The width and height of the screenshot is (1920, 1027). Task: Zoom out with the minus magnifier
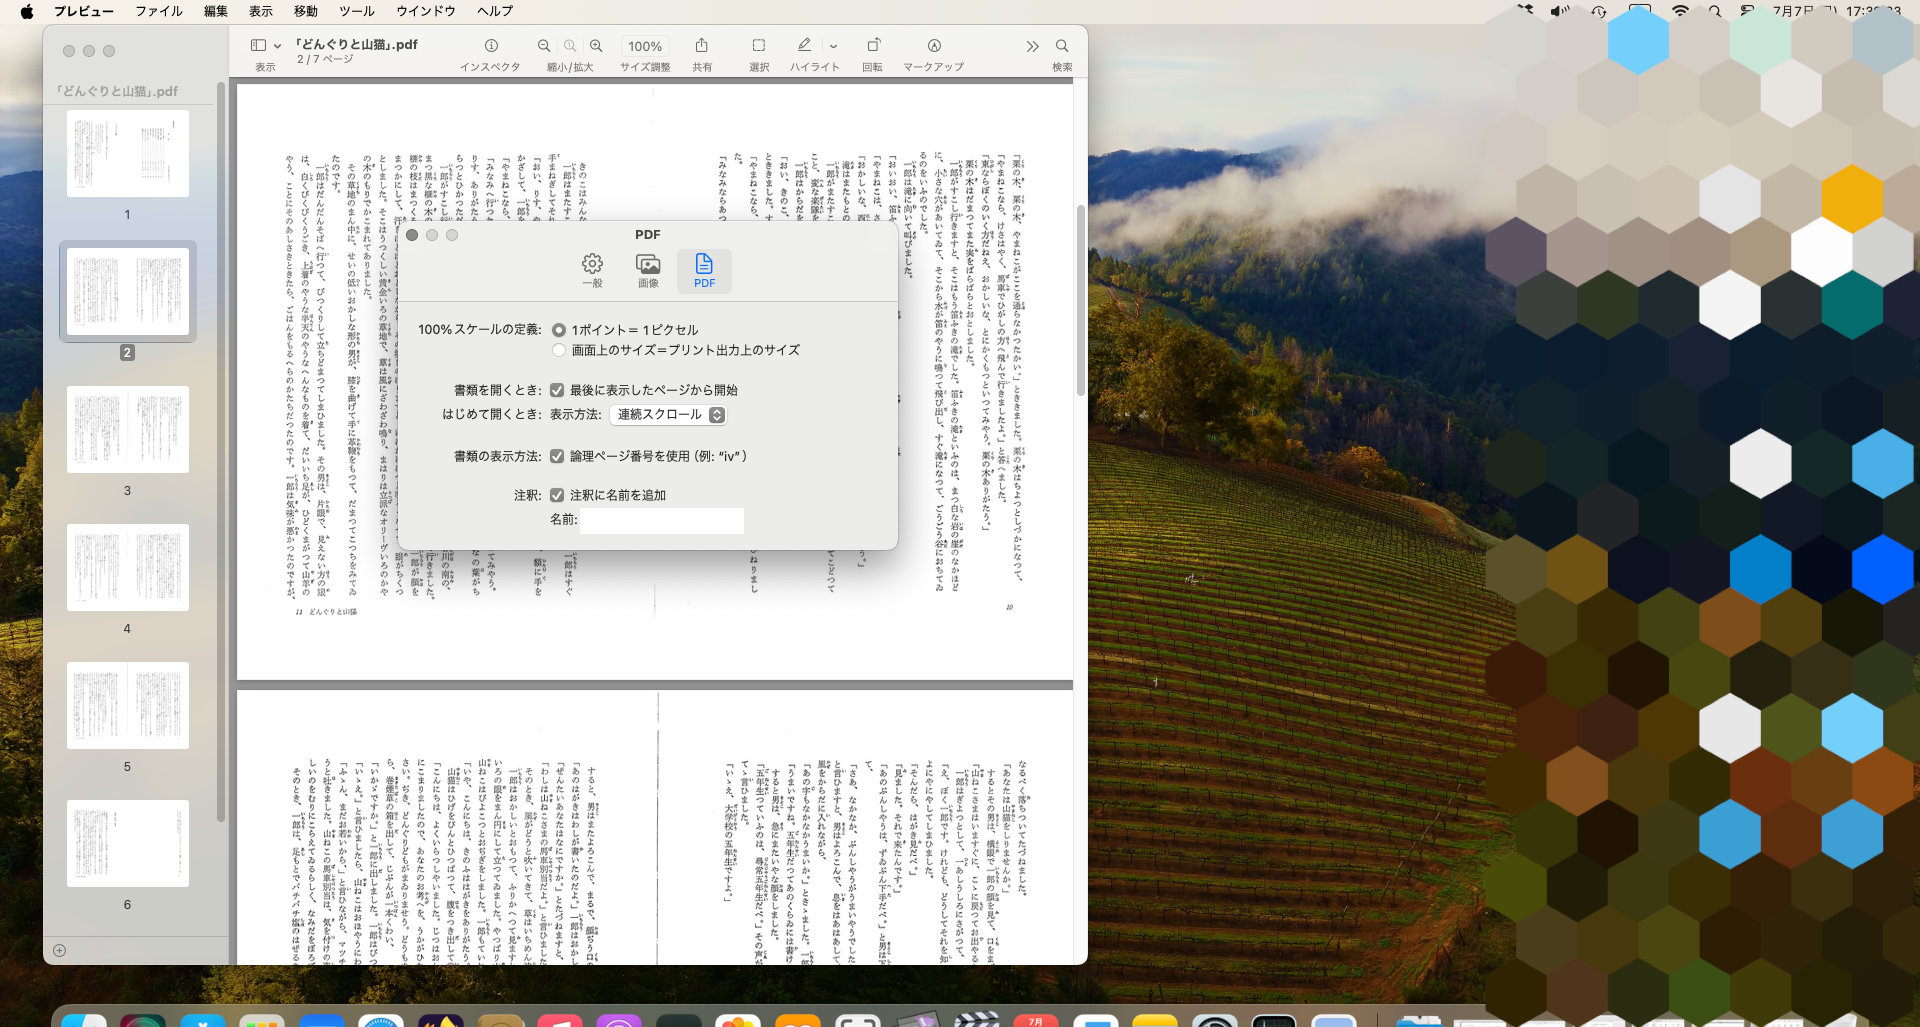click(x=544, y=45)
